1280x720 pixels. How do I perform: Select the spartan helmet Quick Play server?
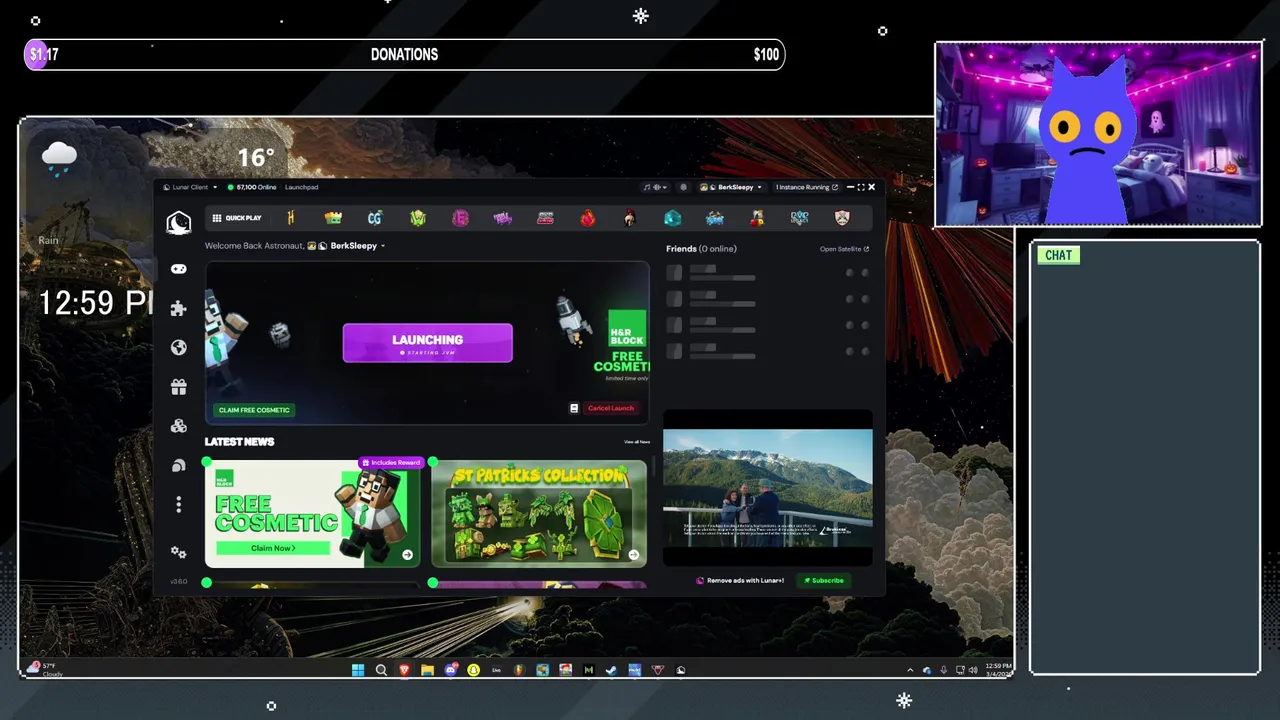[629, 218]
